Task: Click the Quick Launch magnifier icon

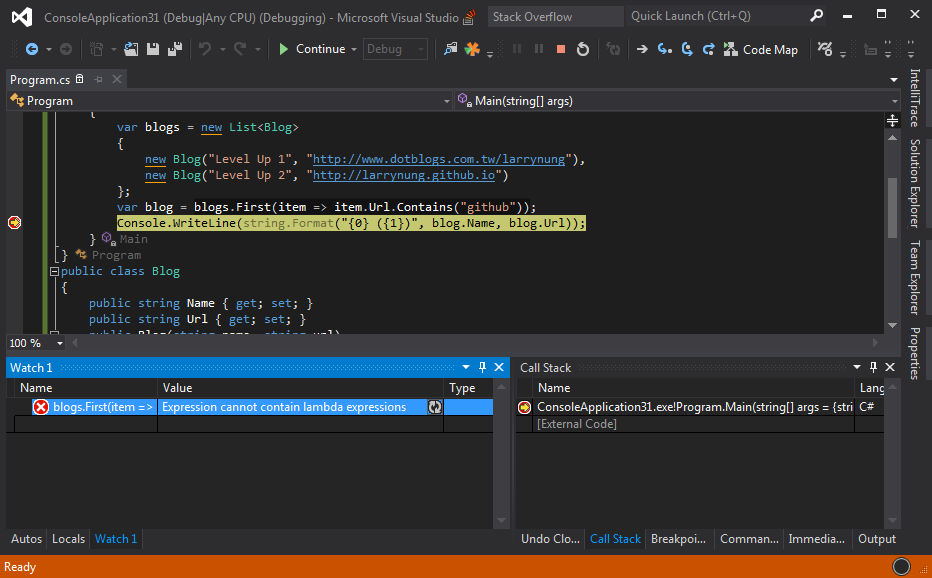Action: click(x=817, y=16)
